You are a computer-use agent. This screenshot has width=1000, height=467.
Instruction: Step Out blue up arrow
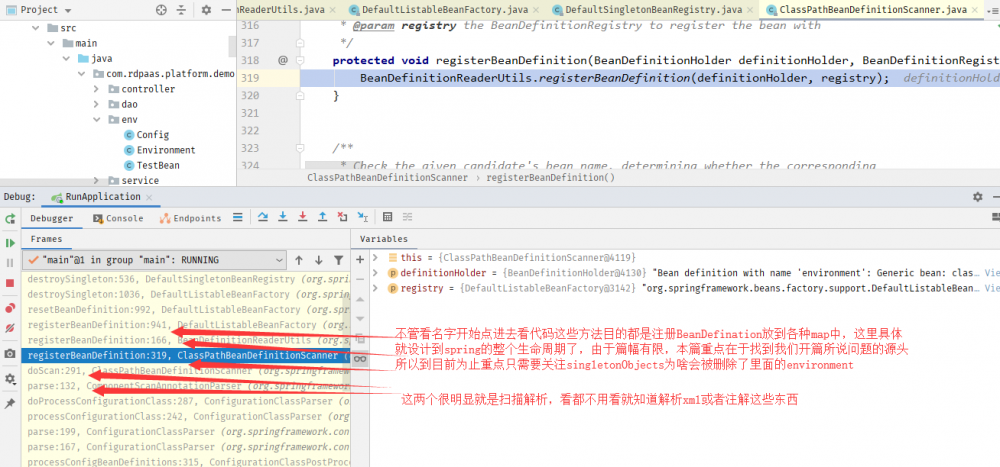coord(323,217)
